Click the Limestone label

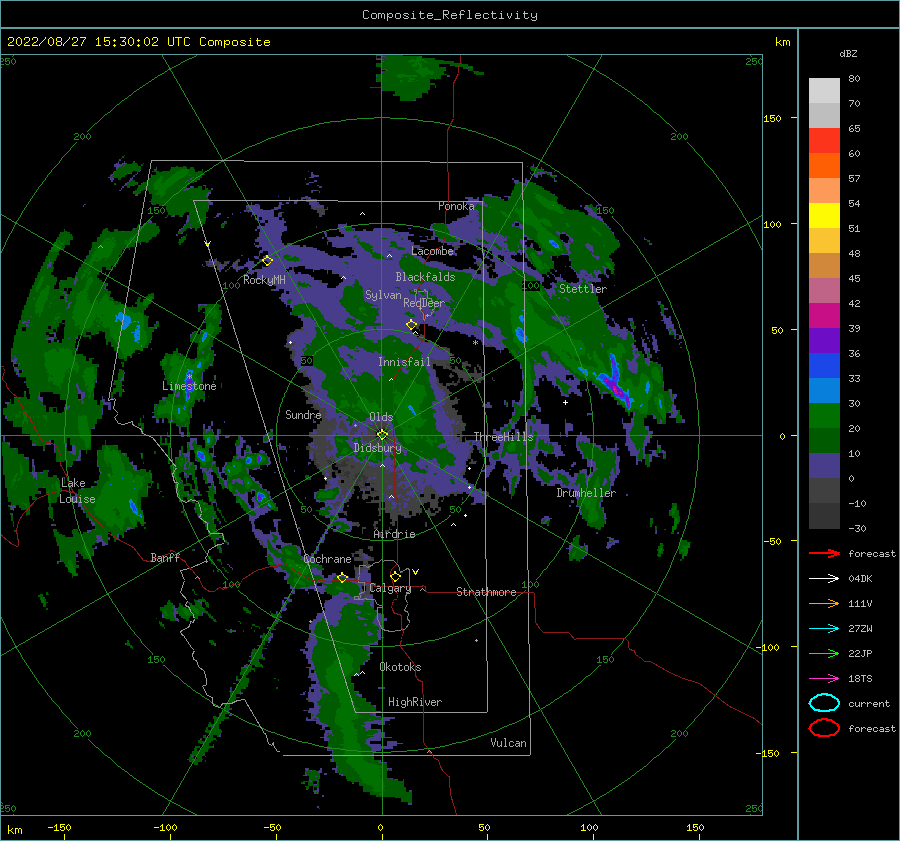189,386
